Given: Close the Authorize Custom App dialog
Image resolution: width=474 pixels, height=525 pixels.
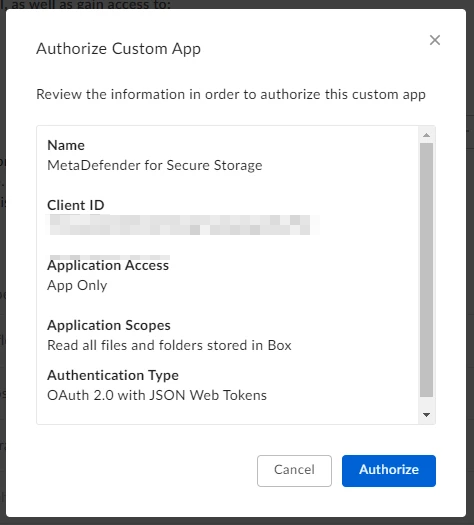Looking at the screenshot, I should pyautogui.click(x=435, y=40).
